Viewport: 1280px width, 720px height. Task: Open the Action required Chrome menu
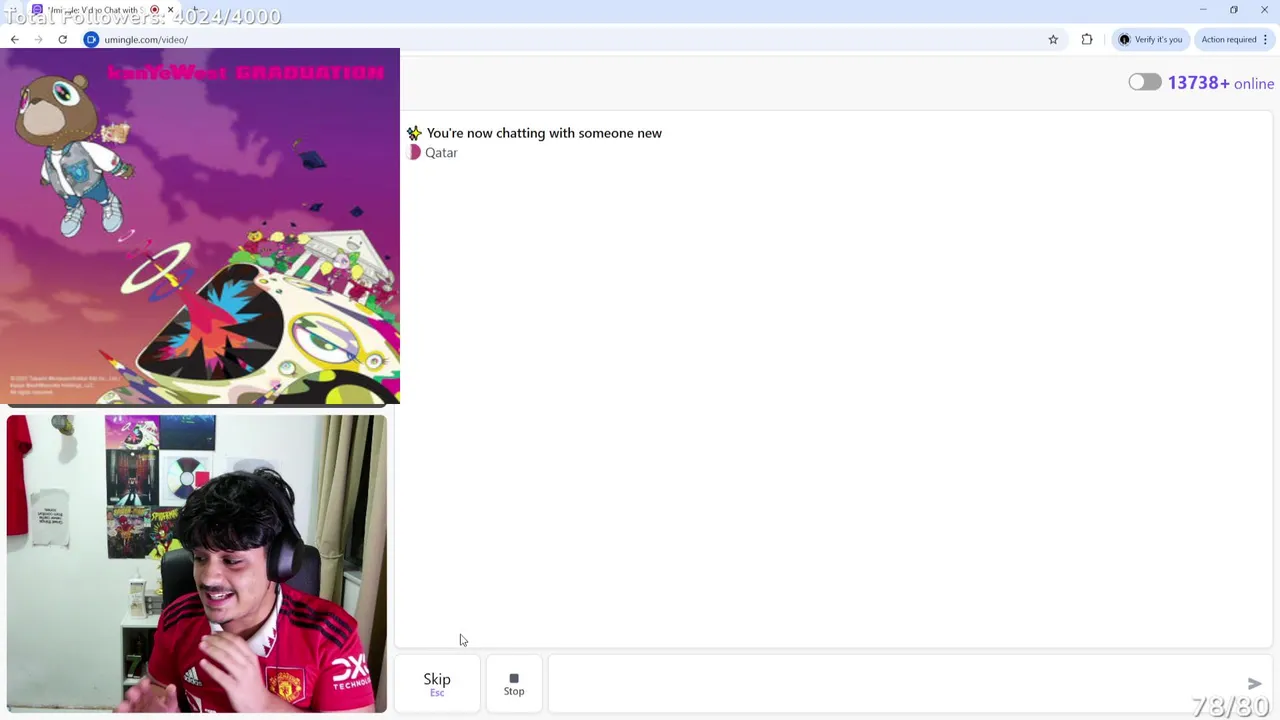point(1235,39)
